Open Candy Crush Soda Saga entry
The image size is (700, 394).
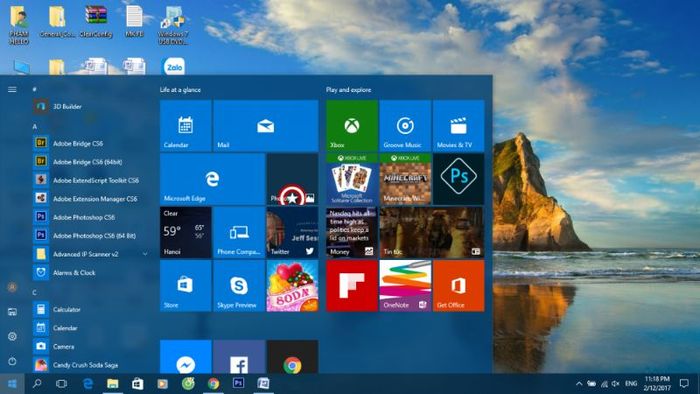(x=91, y=365)
